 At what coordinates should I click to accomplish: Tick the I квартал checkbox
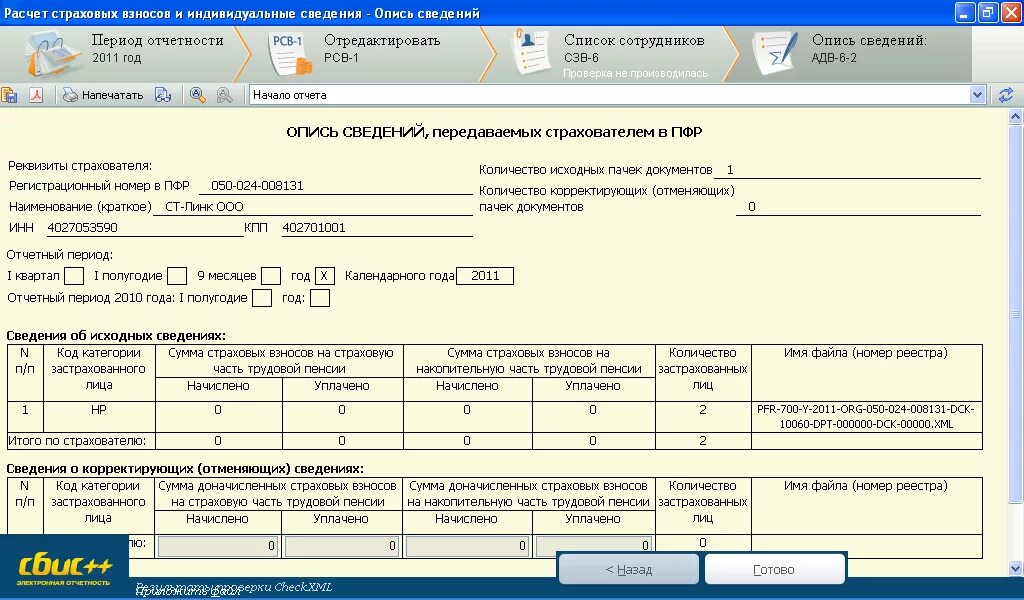coord(74,276)
